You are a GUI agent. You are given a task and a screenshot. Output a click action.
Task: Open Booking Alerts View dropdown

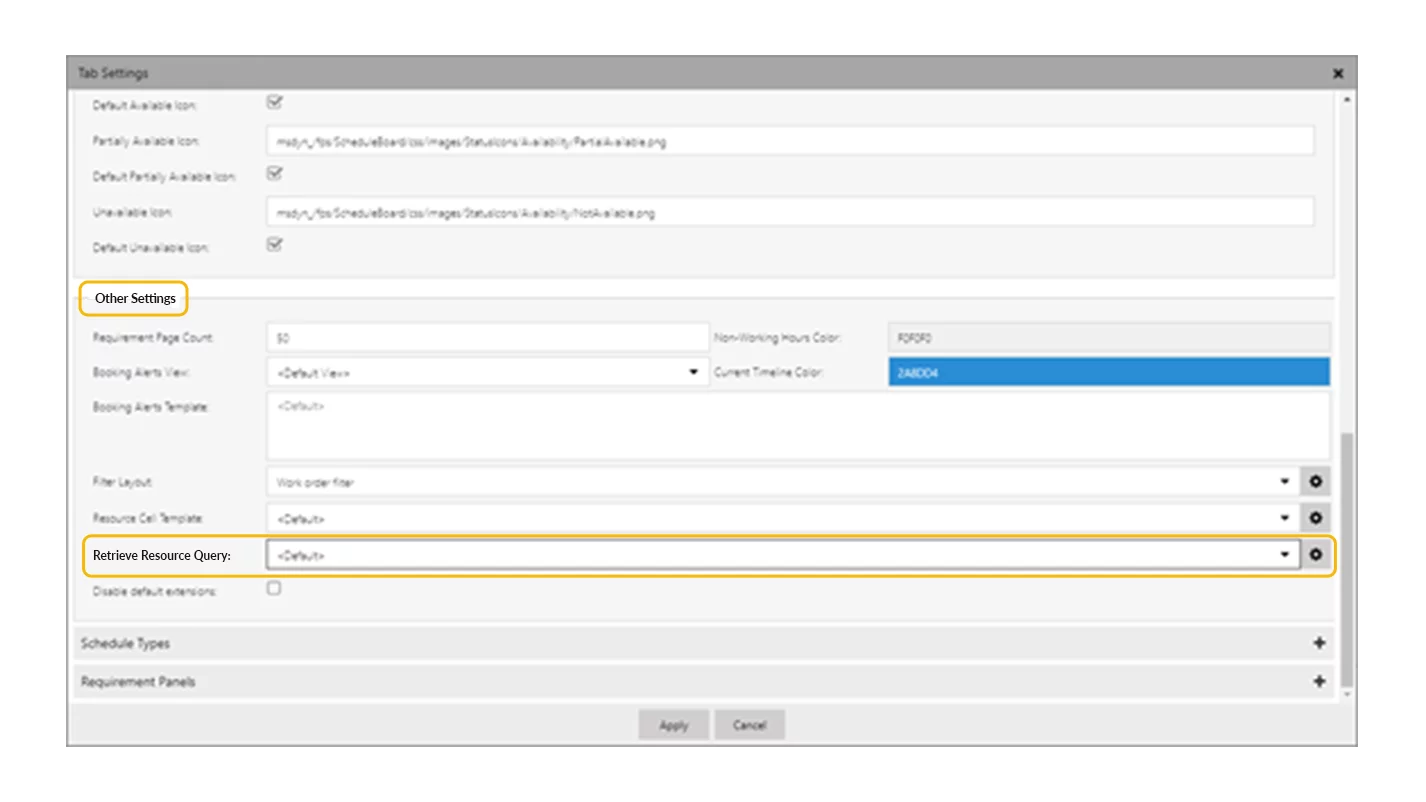[487, 372]
